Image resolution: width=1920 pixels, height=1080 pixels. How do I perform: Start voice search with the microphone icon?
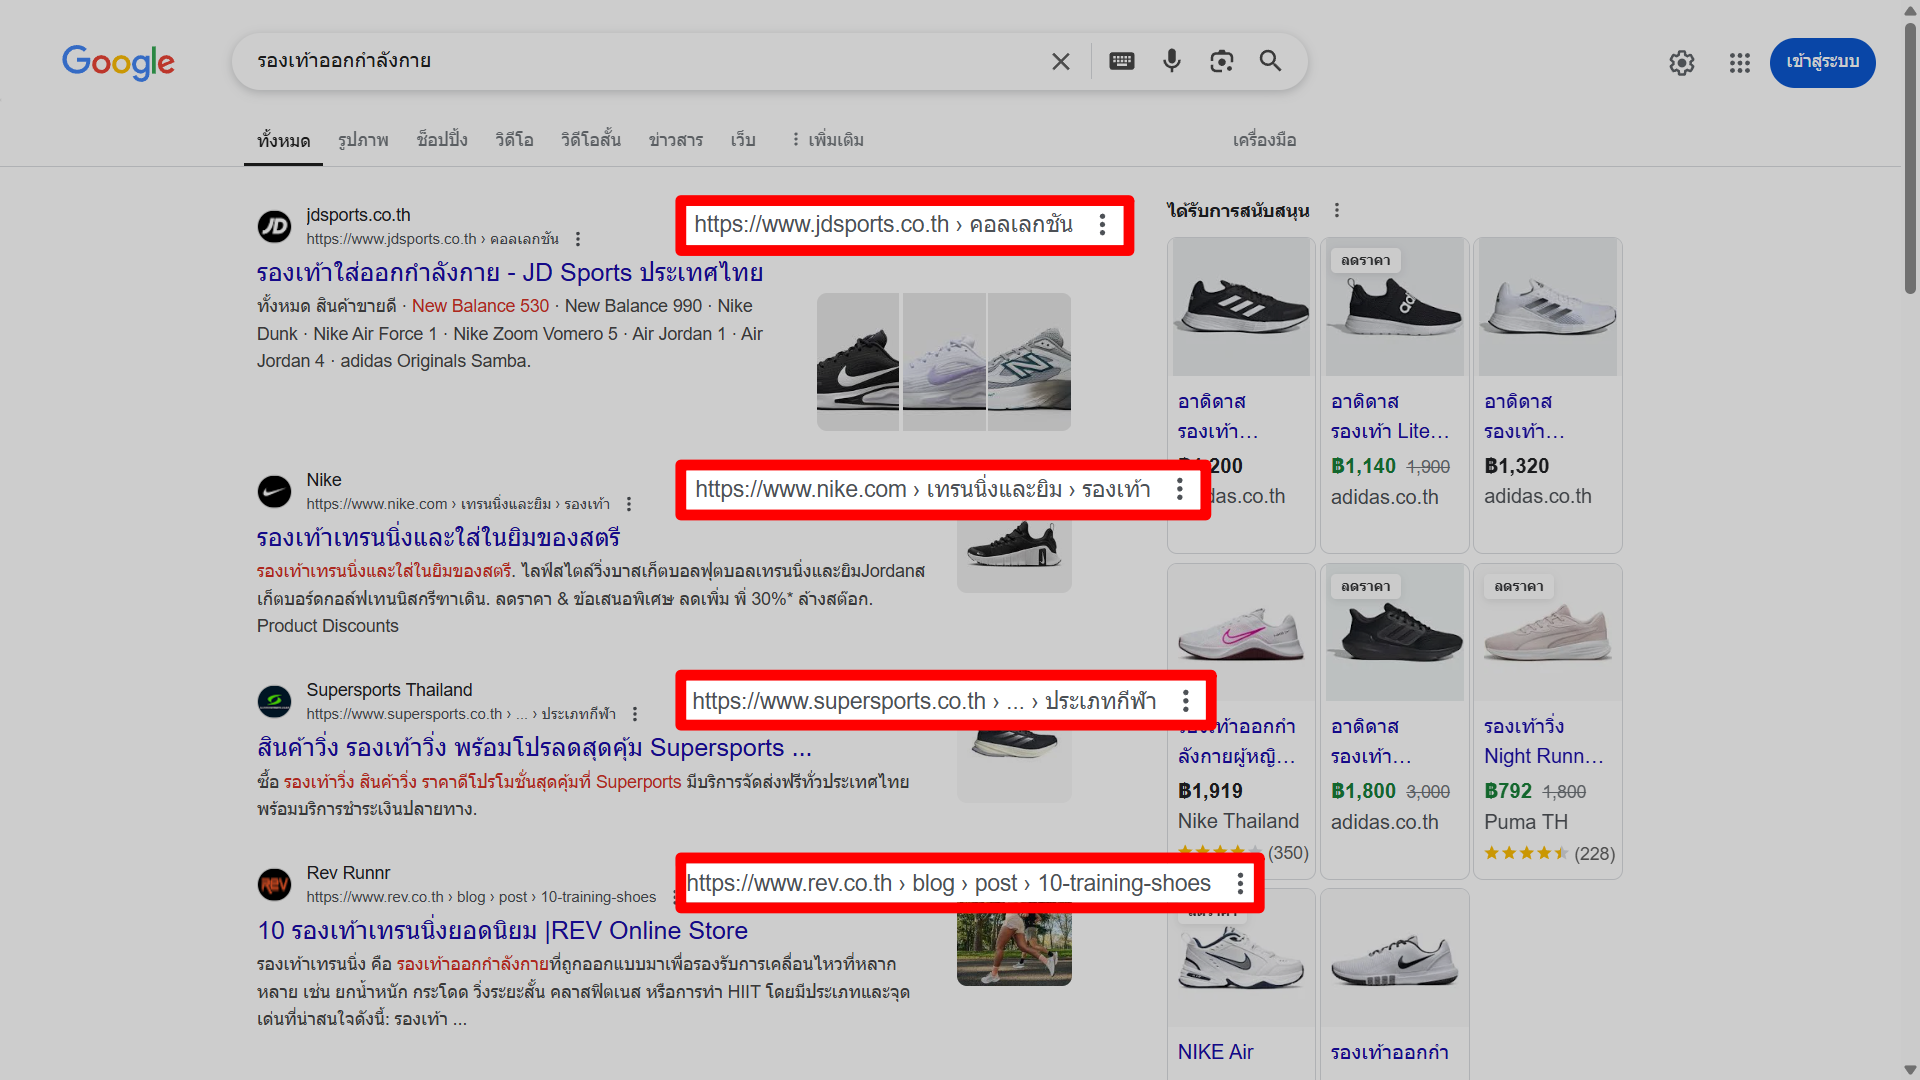(x=1172, y=61)
